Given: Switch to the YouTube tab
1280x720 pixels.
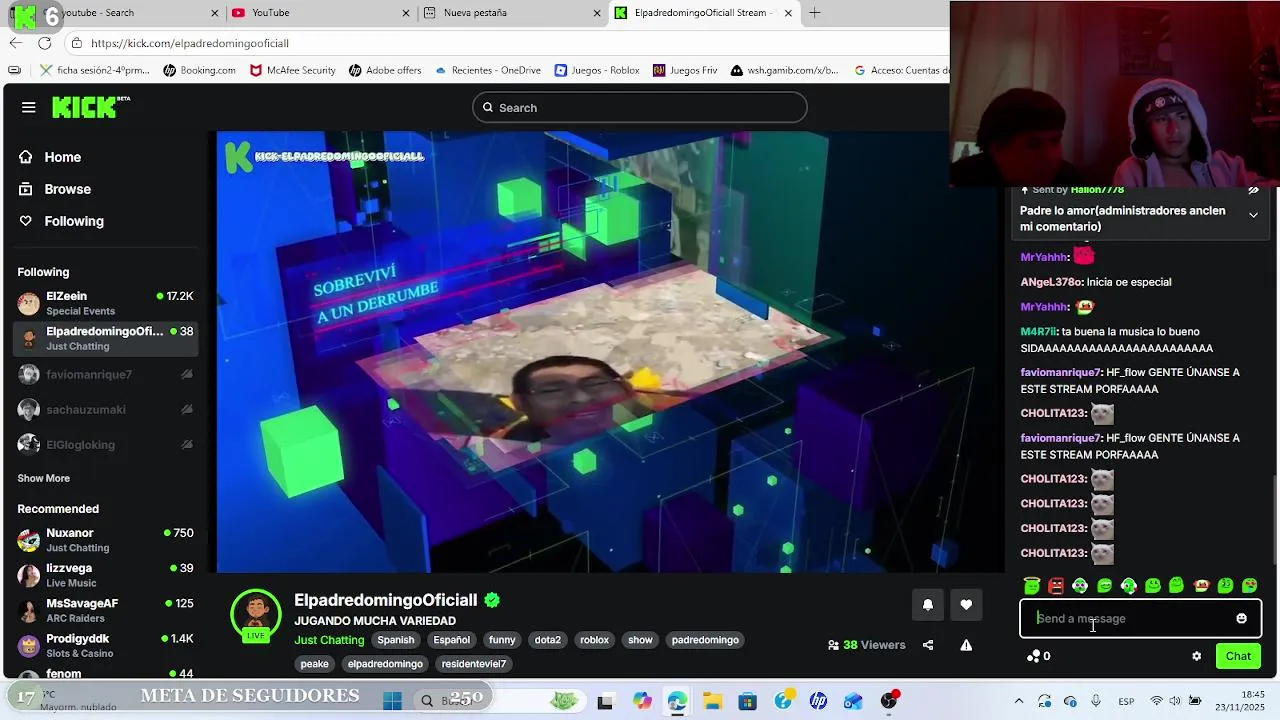Looking at the screenshot, I should (x=318, y=13).
